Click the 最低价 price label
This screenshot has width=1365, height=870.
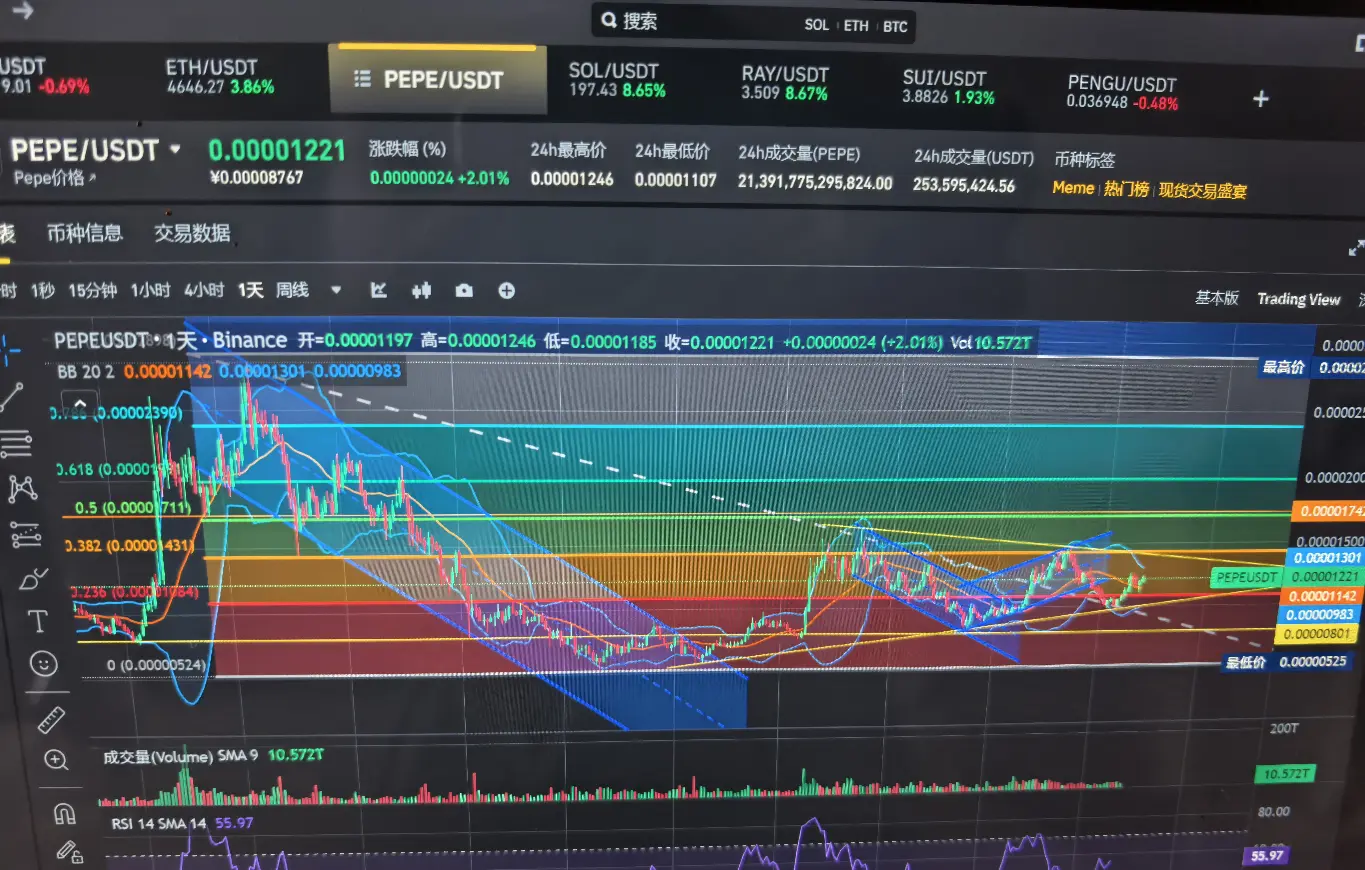pyautogui.click(x=1246, y=662)
